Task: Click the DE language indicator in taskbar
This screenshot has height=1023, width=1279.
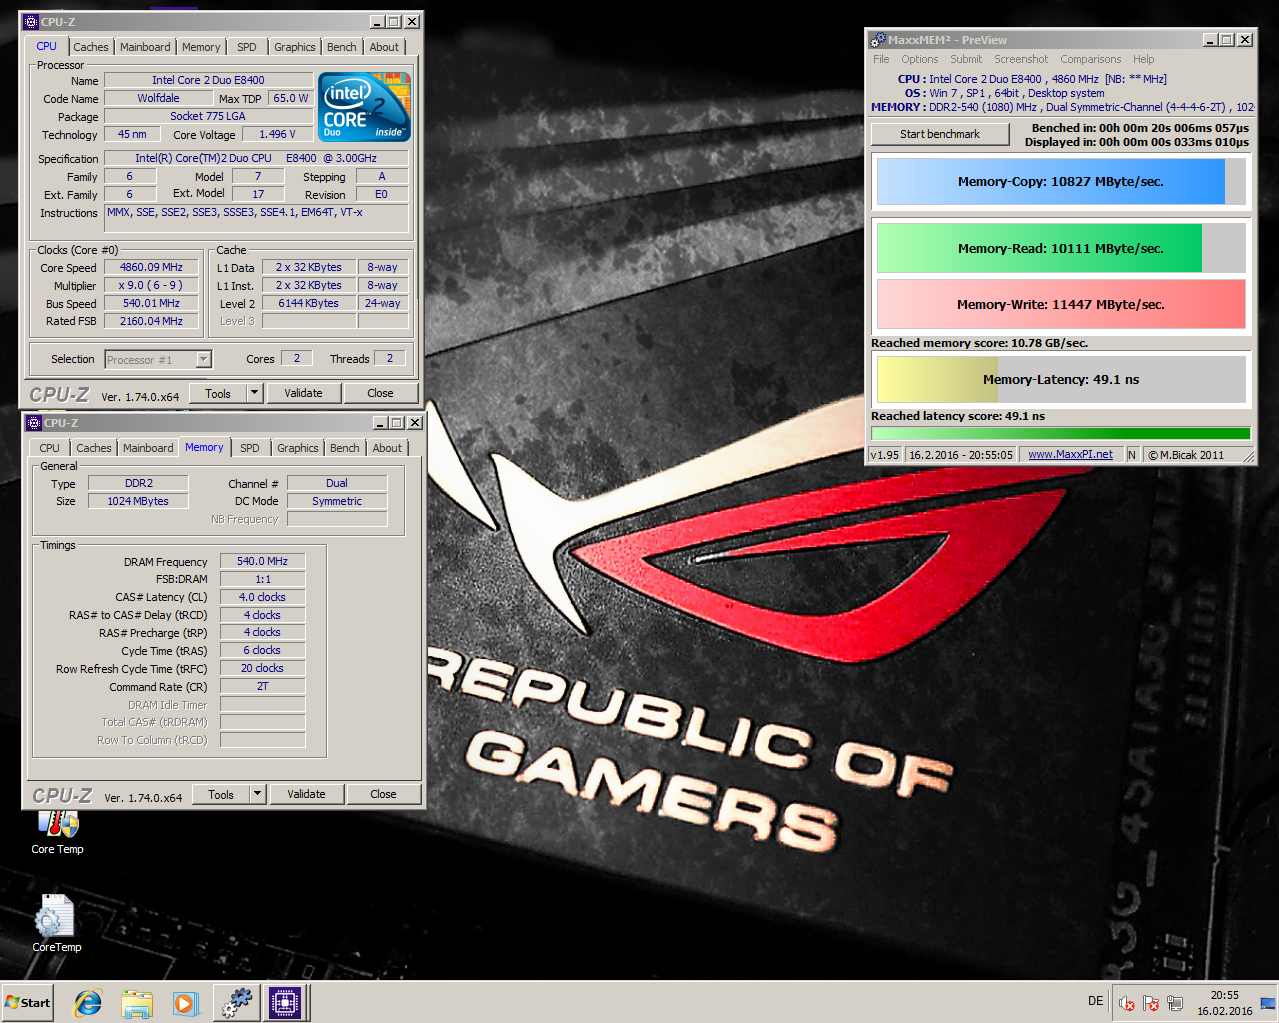Action: point(1096,1001)
